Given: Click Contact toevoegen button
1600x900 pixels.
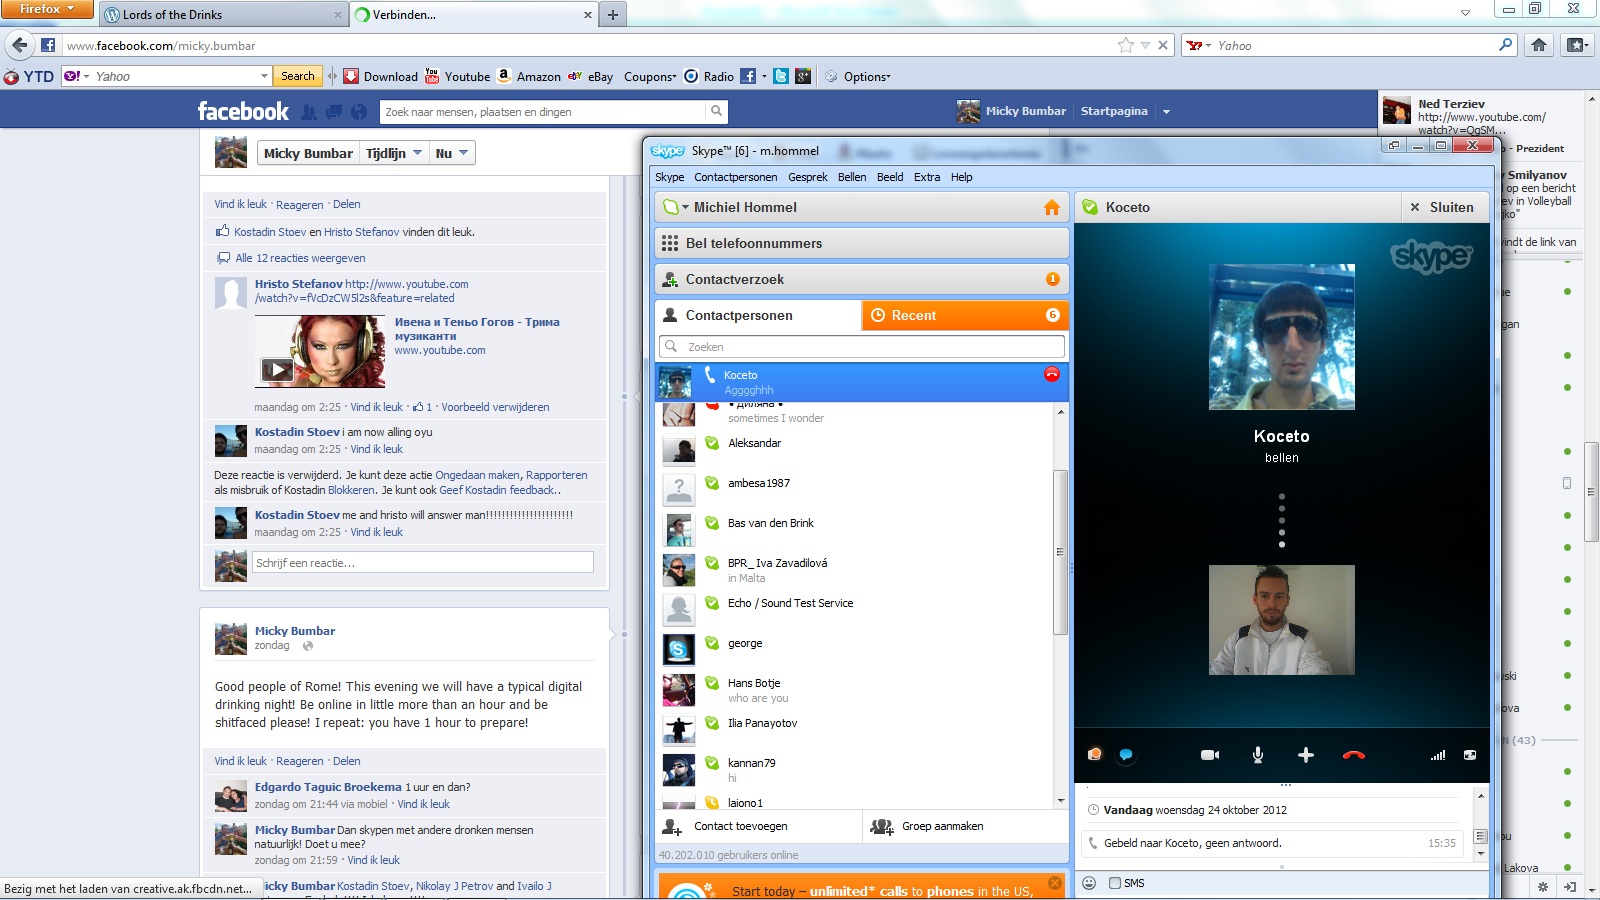Looking at the screenshot, I should coord(740,826).
